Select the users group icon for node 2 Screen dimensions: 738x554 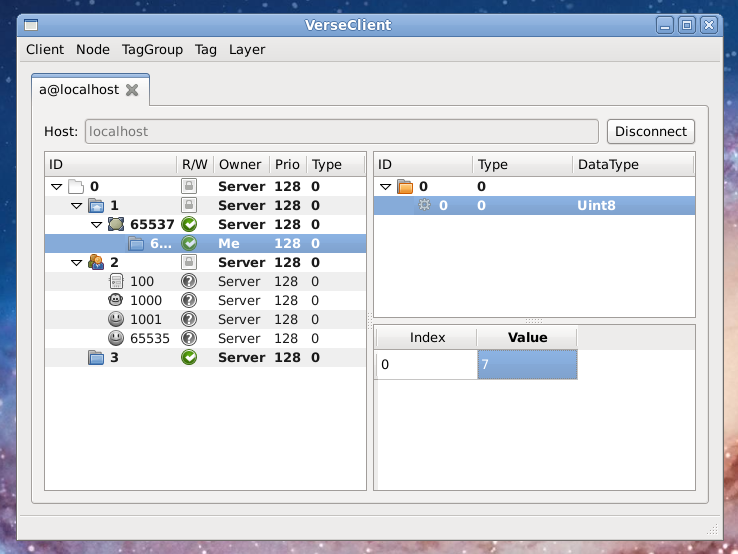coord(96,262)
